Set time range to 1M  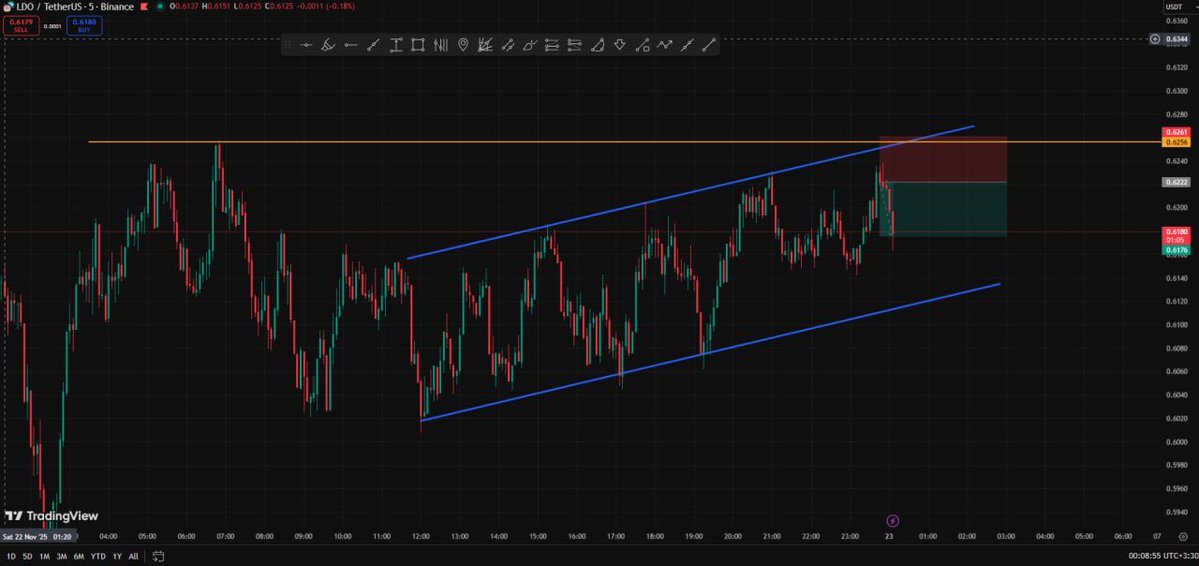point(44,556)
